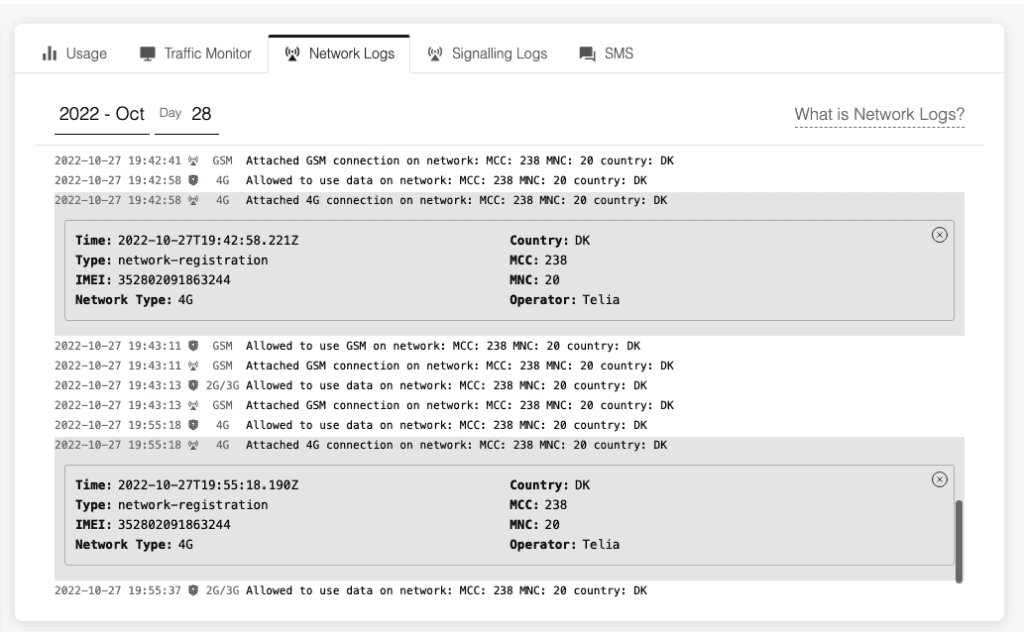Select the Time value 2022-10-27T19:55:18.190Z

pos(208,485)
